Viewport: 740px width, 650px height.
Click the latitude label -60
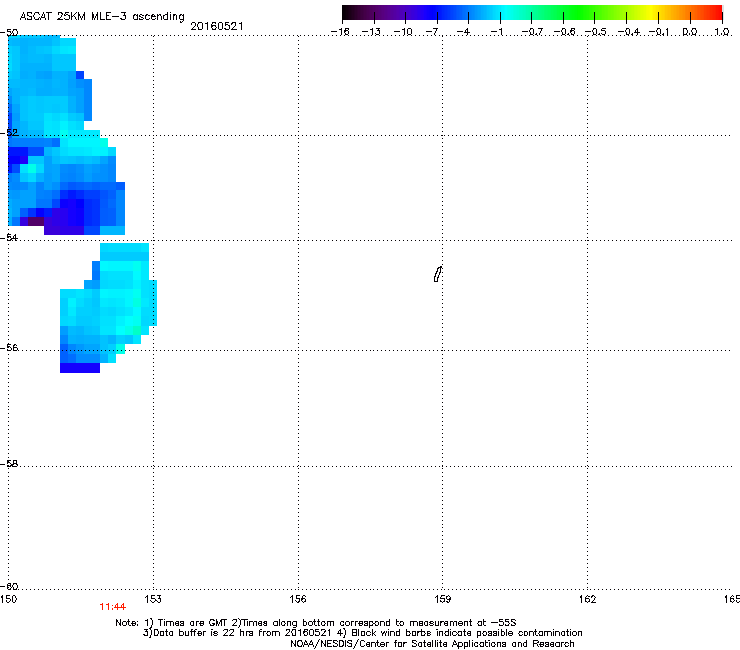(9, 586)
